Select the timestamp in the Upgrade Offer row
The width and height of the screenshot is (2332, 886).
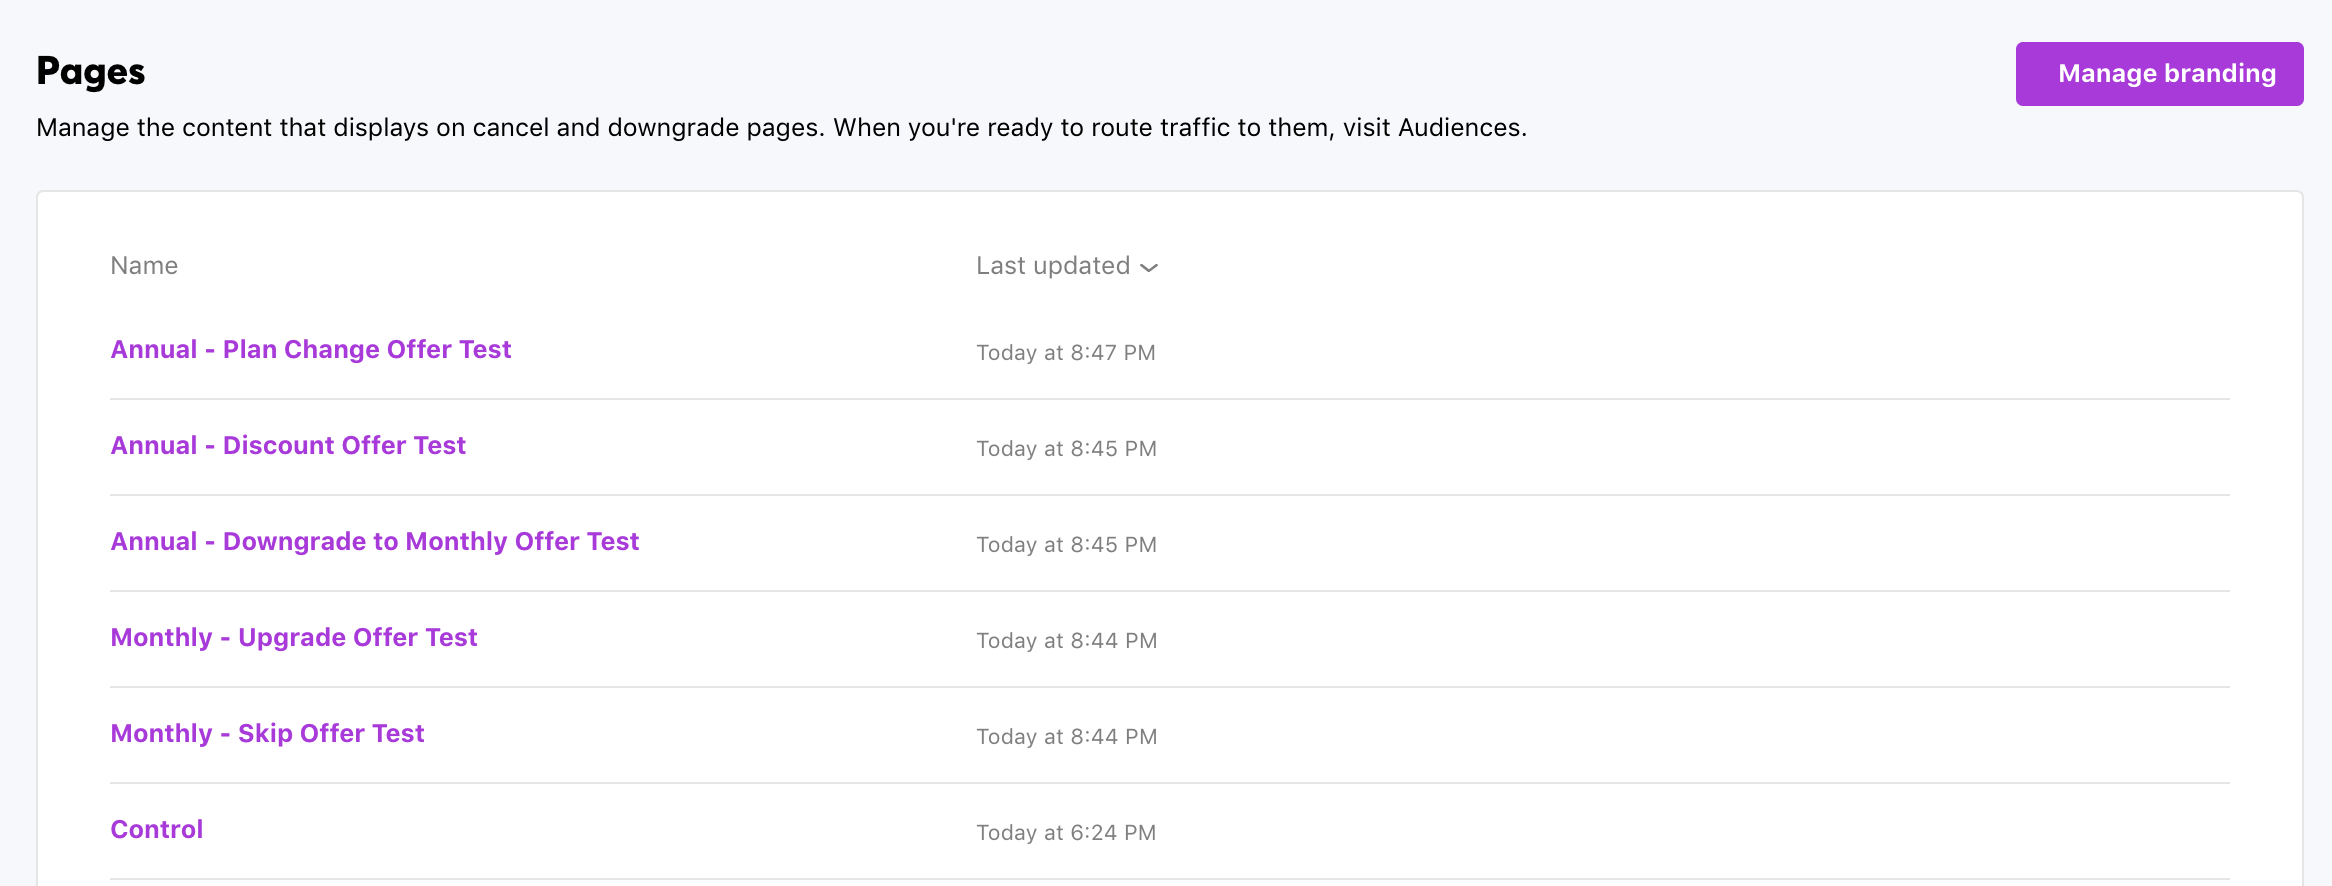pos(1066,641)
